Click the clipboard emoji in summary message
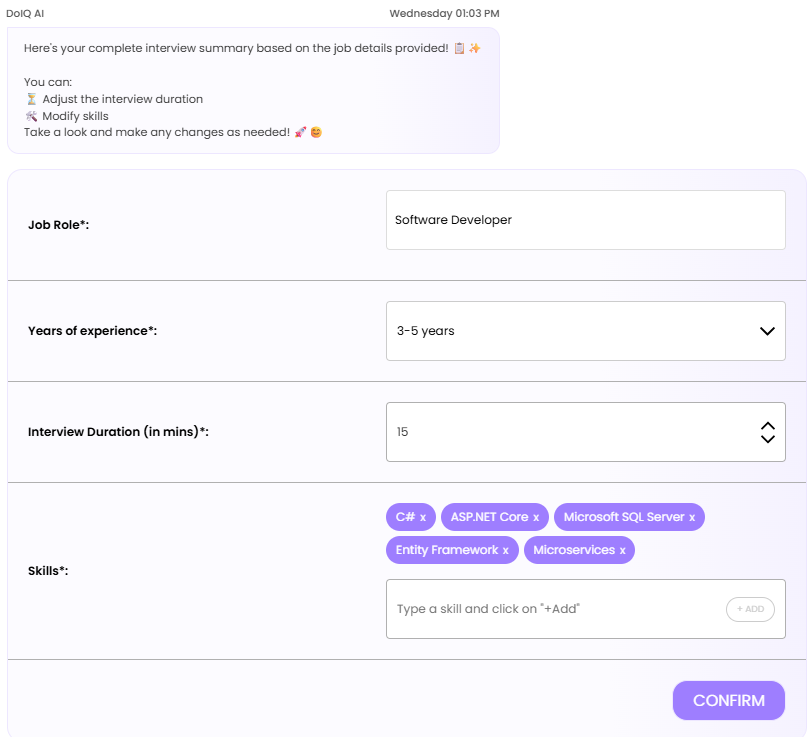The height and width of the screenshot is (737, 812). (x=459, y=48)
